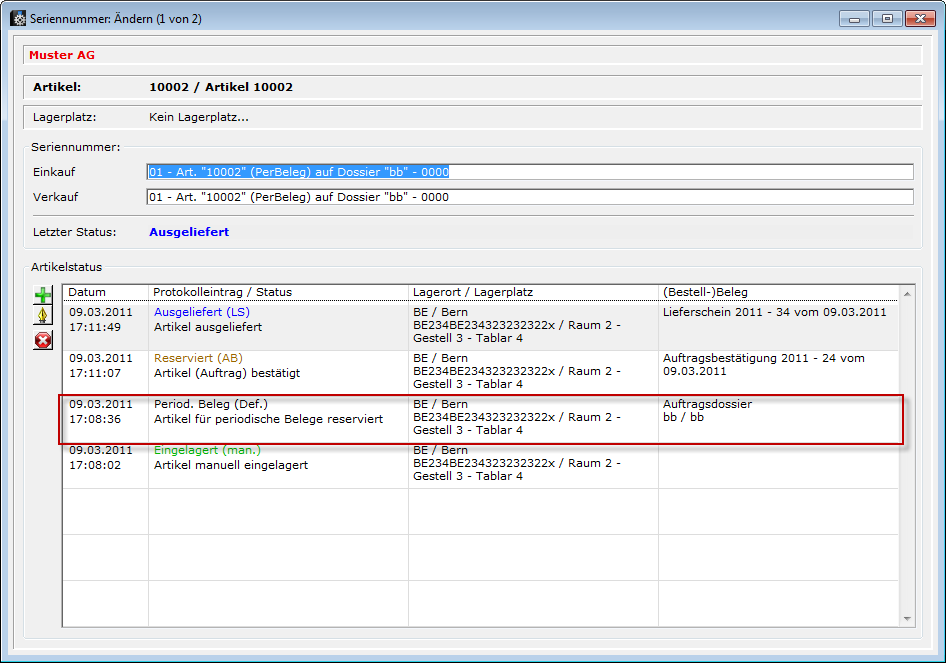
Task: Click the Auftragsbestätigung 2011 - 24 document entry
Action: 764,365
